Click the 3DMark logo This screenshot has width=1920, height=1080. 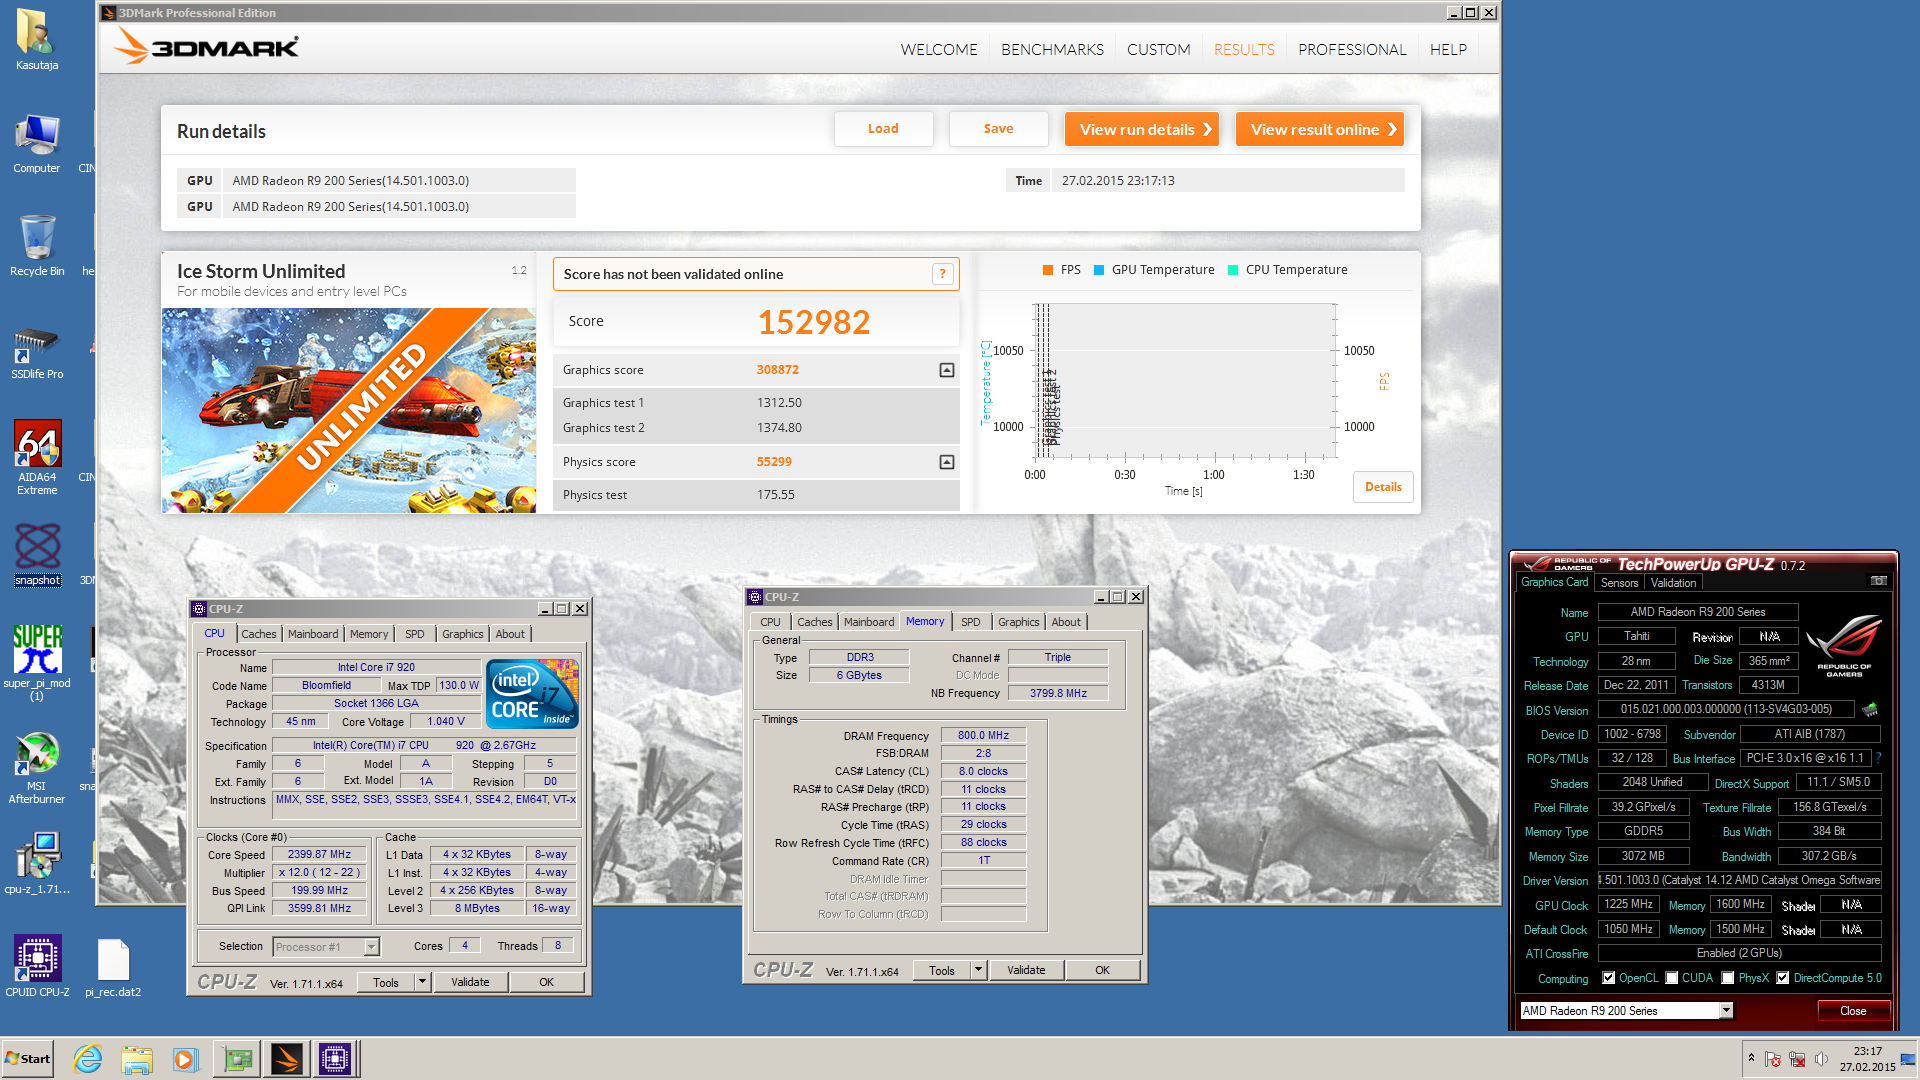point(205,47)
